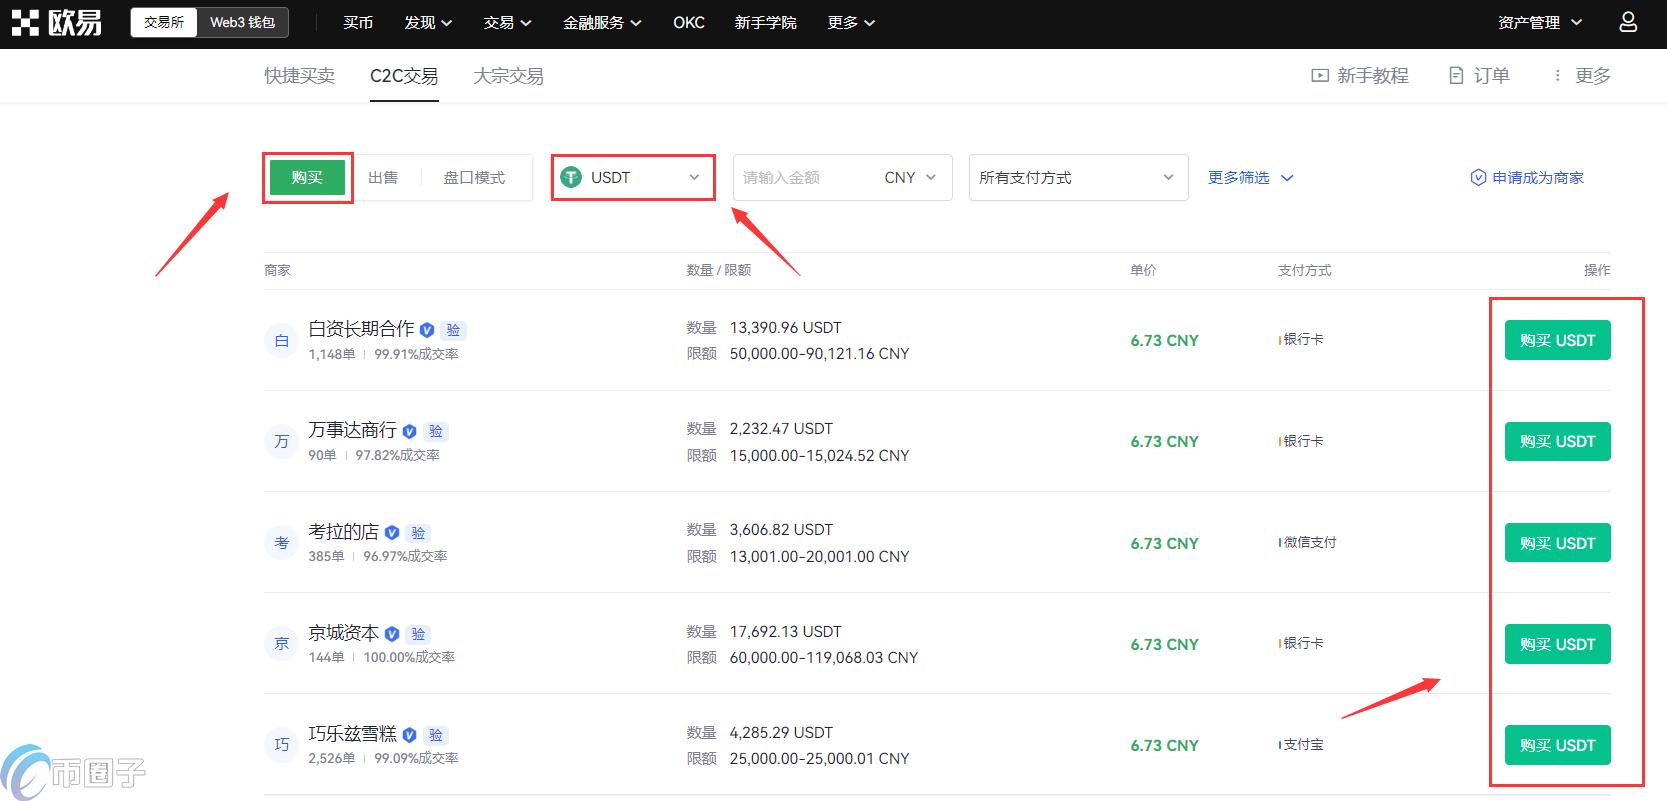The width and height of the screenshot is (1667, 801).
Task: Click verified badge next to 考拉的店
Action: pyautogui.click(x=392, y=533)
